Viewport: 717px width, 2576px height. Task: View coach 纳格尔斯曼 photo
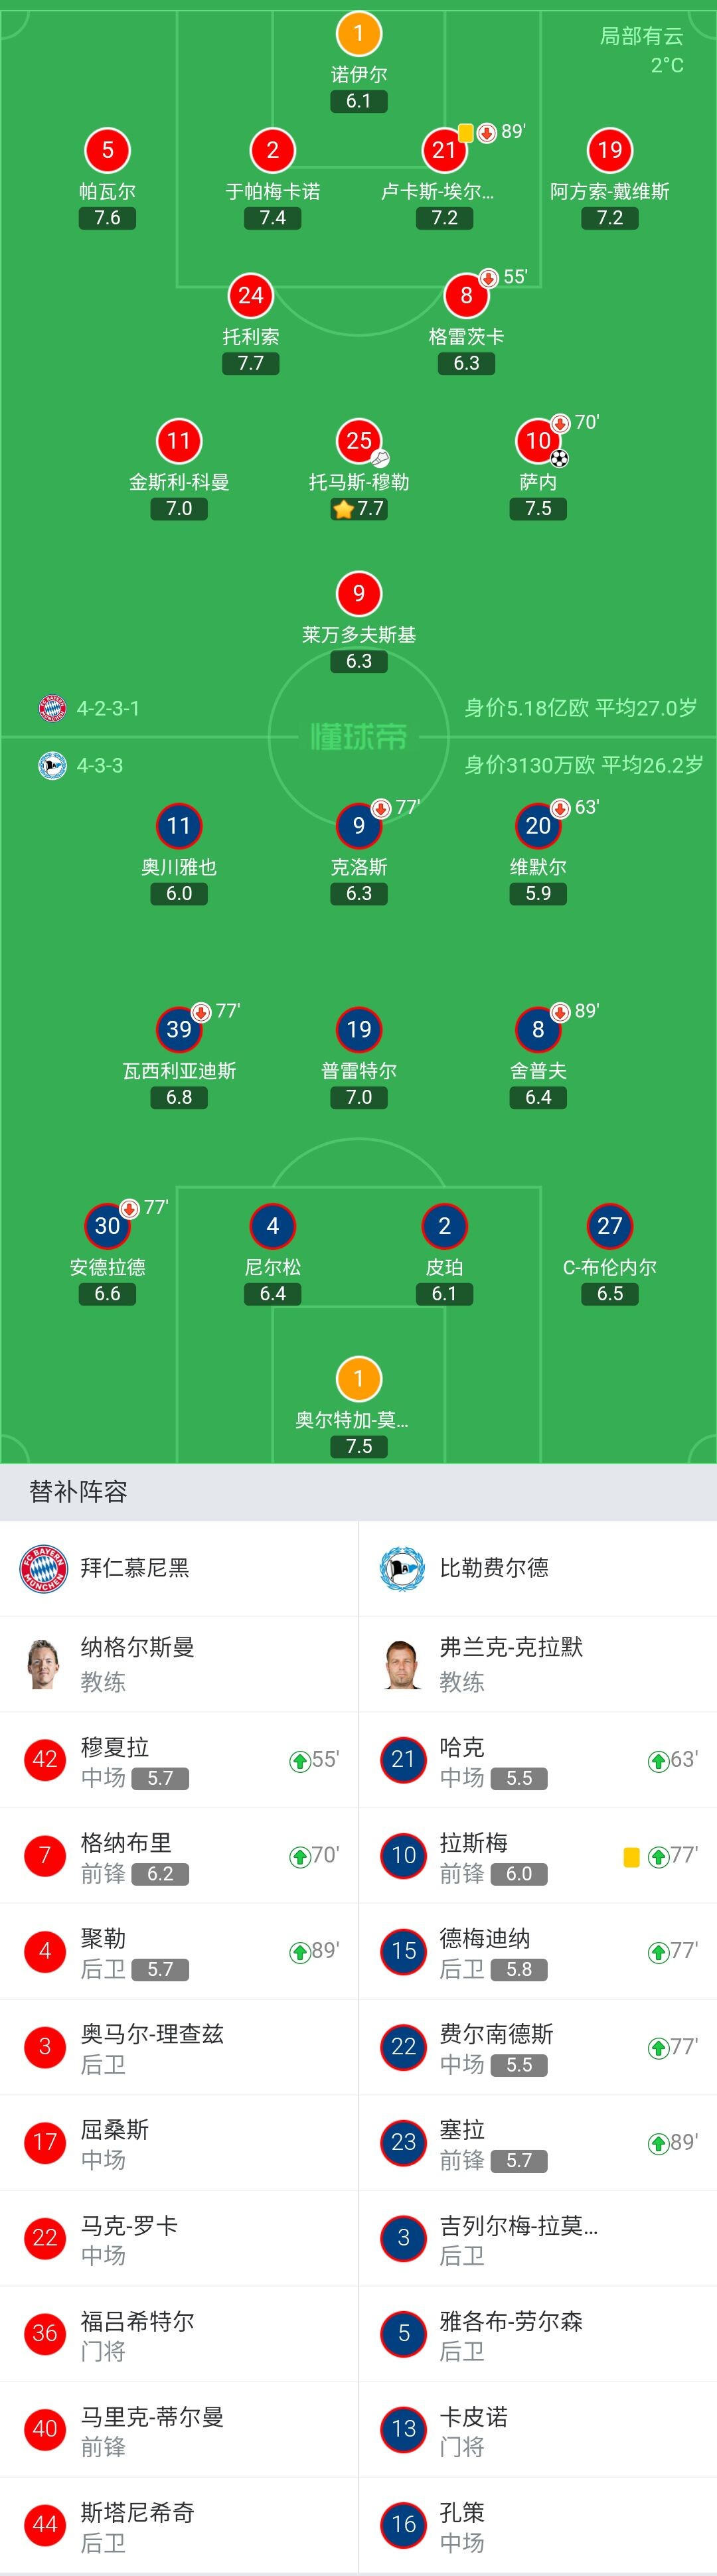click(x=43, y=1664)
